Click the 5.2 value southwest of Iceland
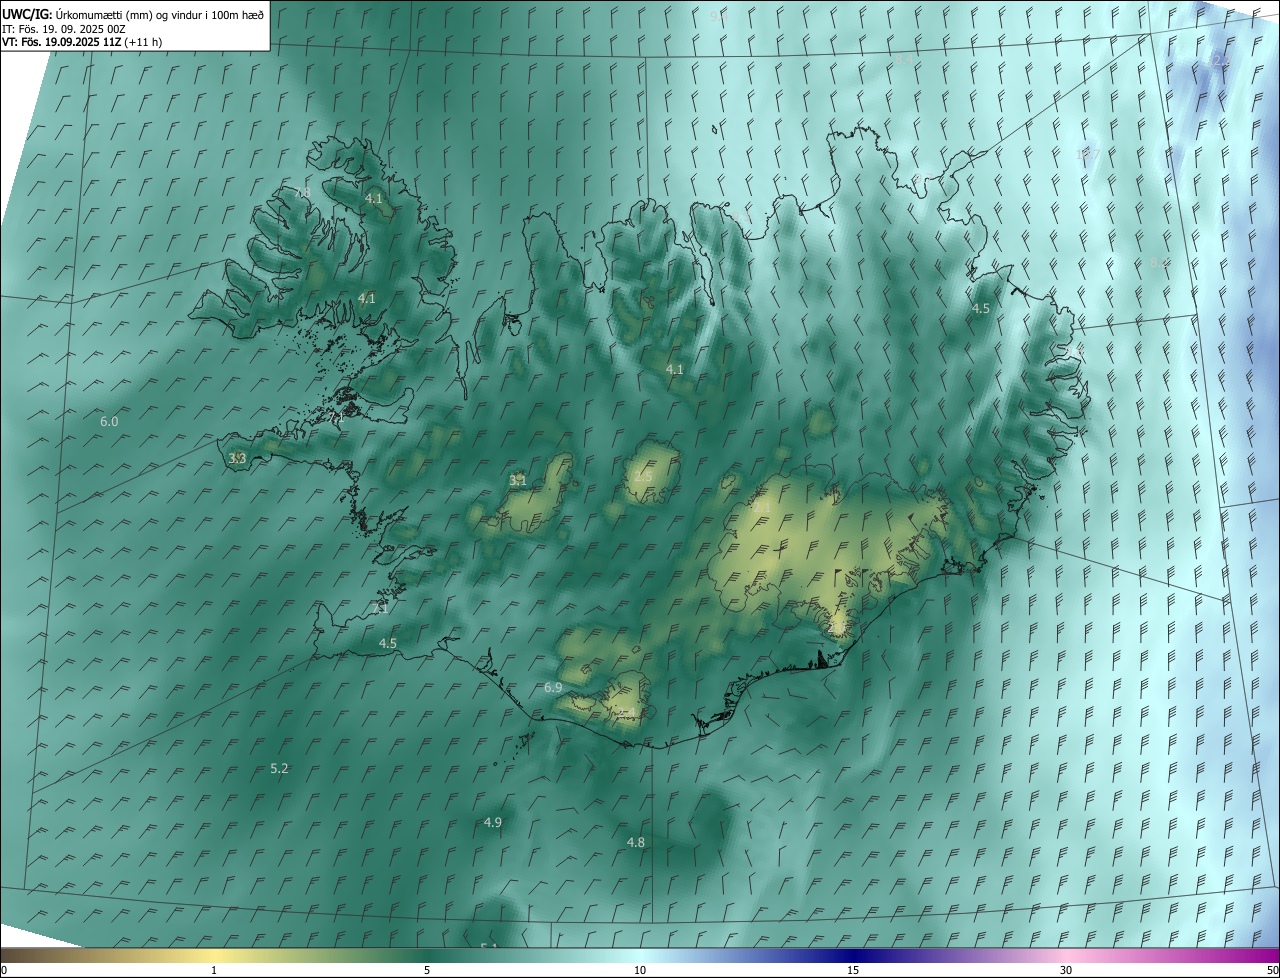Viewport: 1280px width, 978px height. click(279, 768)
